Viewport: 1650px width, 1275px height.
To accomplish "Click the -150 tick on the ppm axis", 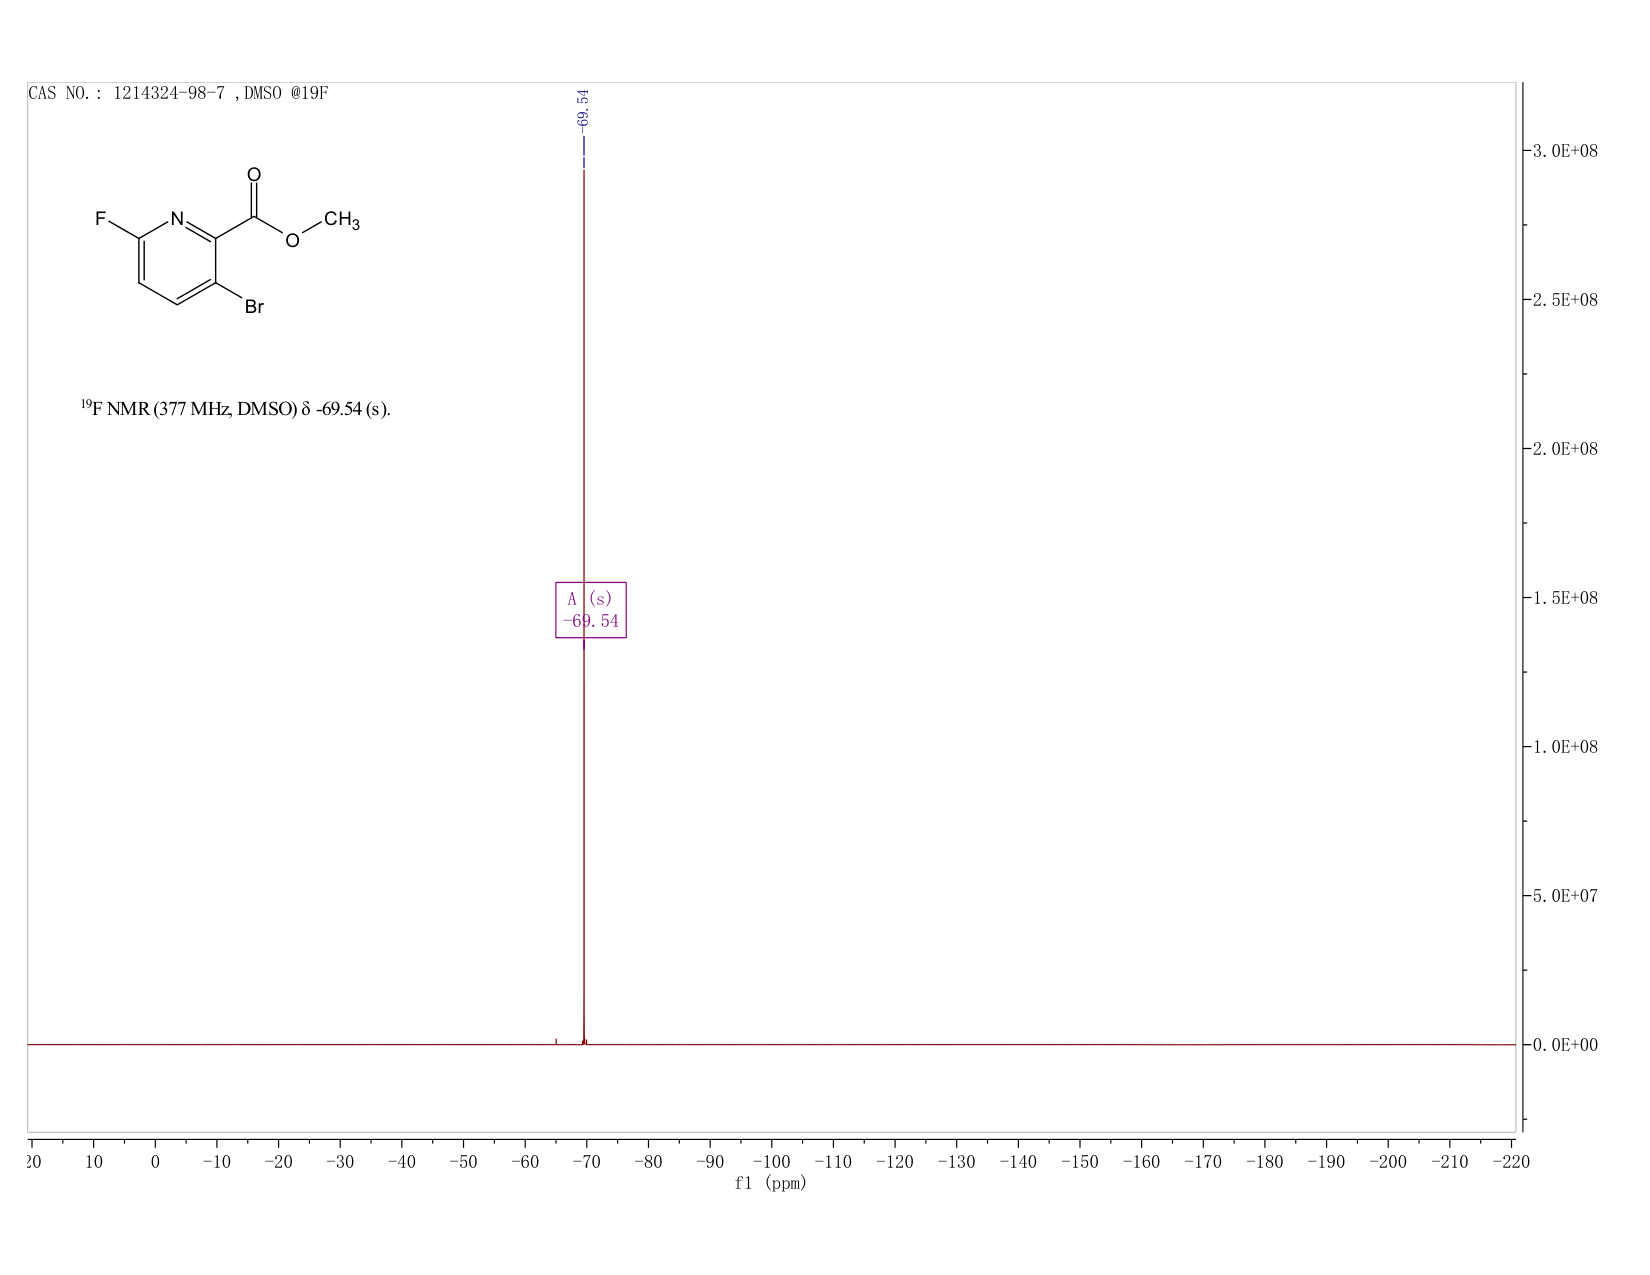I will tap(1079, 1161).
